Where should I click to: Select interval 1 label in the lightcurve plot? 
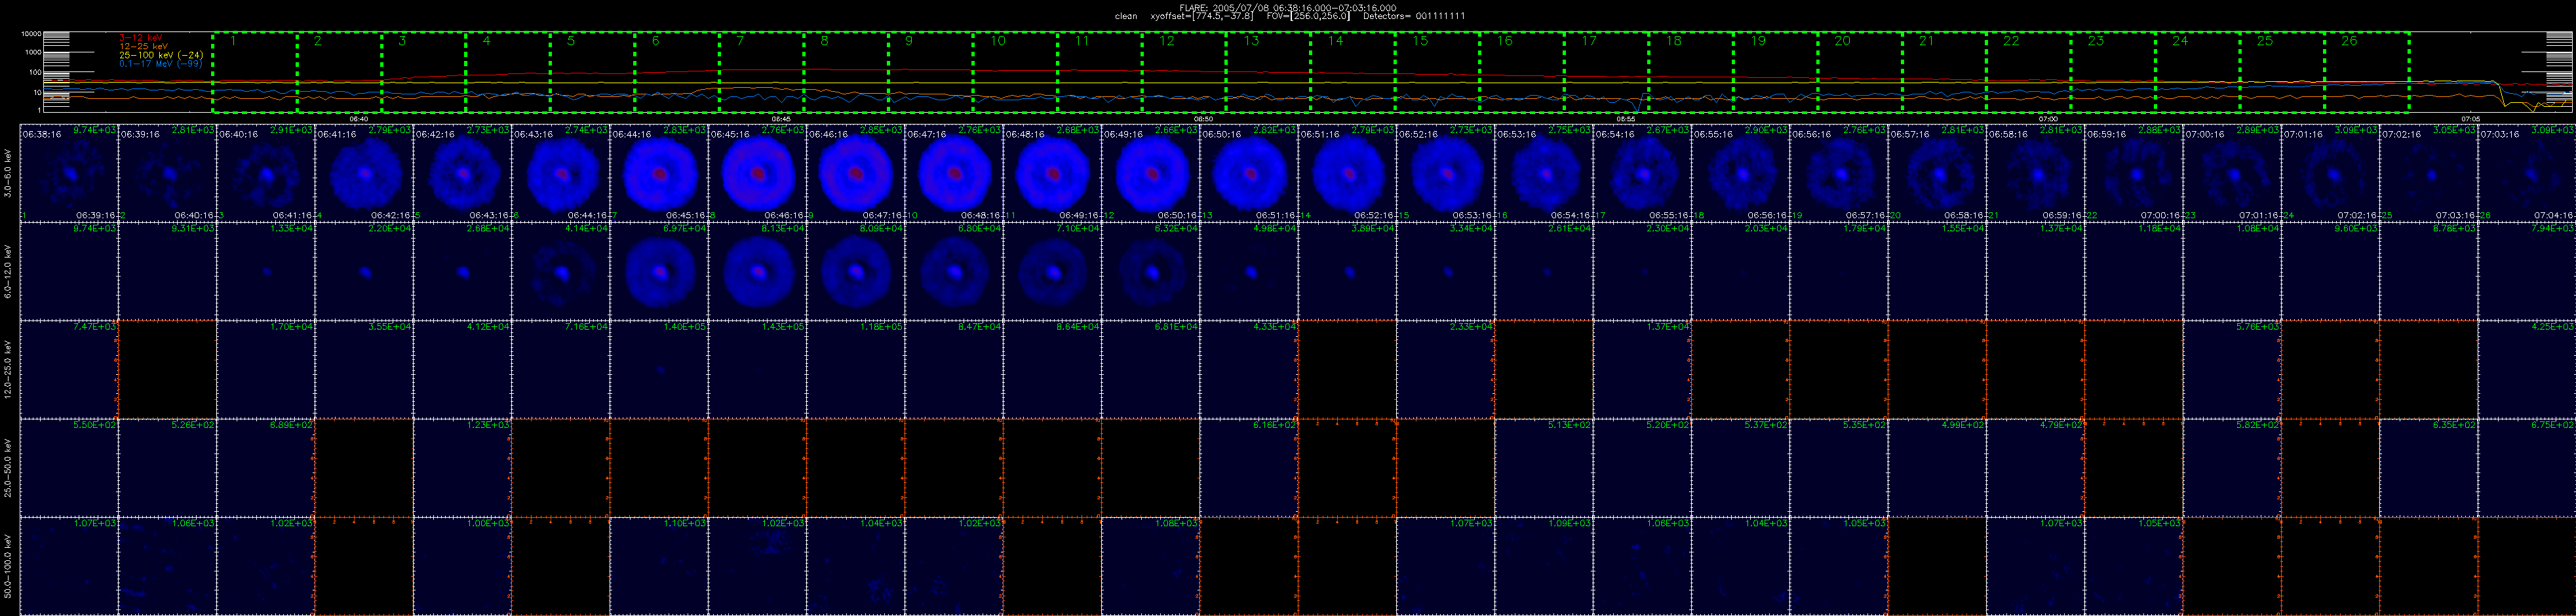point(233,41)
